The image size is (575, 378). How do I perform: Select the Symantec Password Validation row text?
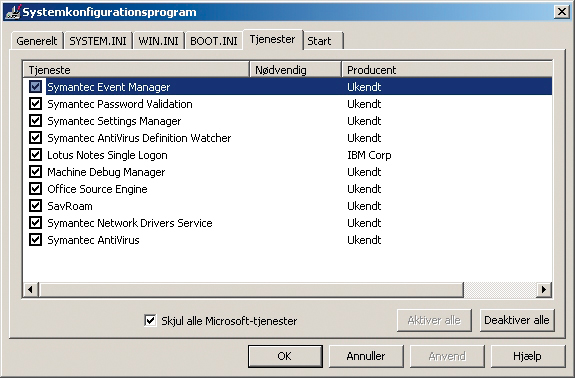pos(120,104)
